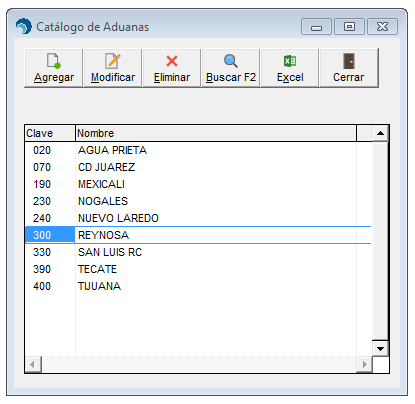The width and height of the screenshot is (415, 404).
Task: Click the application logo in title bar
Action: (x=24, y=26)
